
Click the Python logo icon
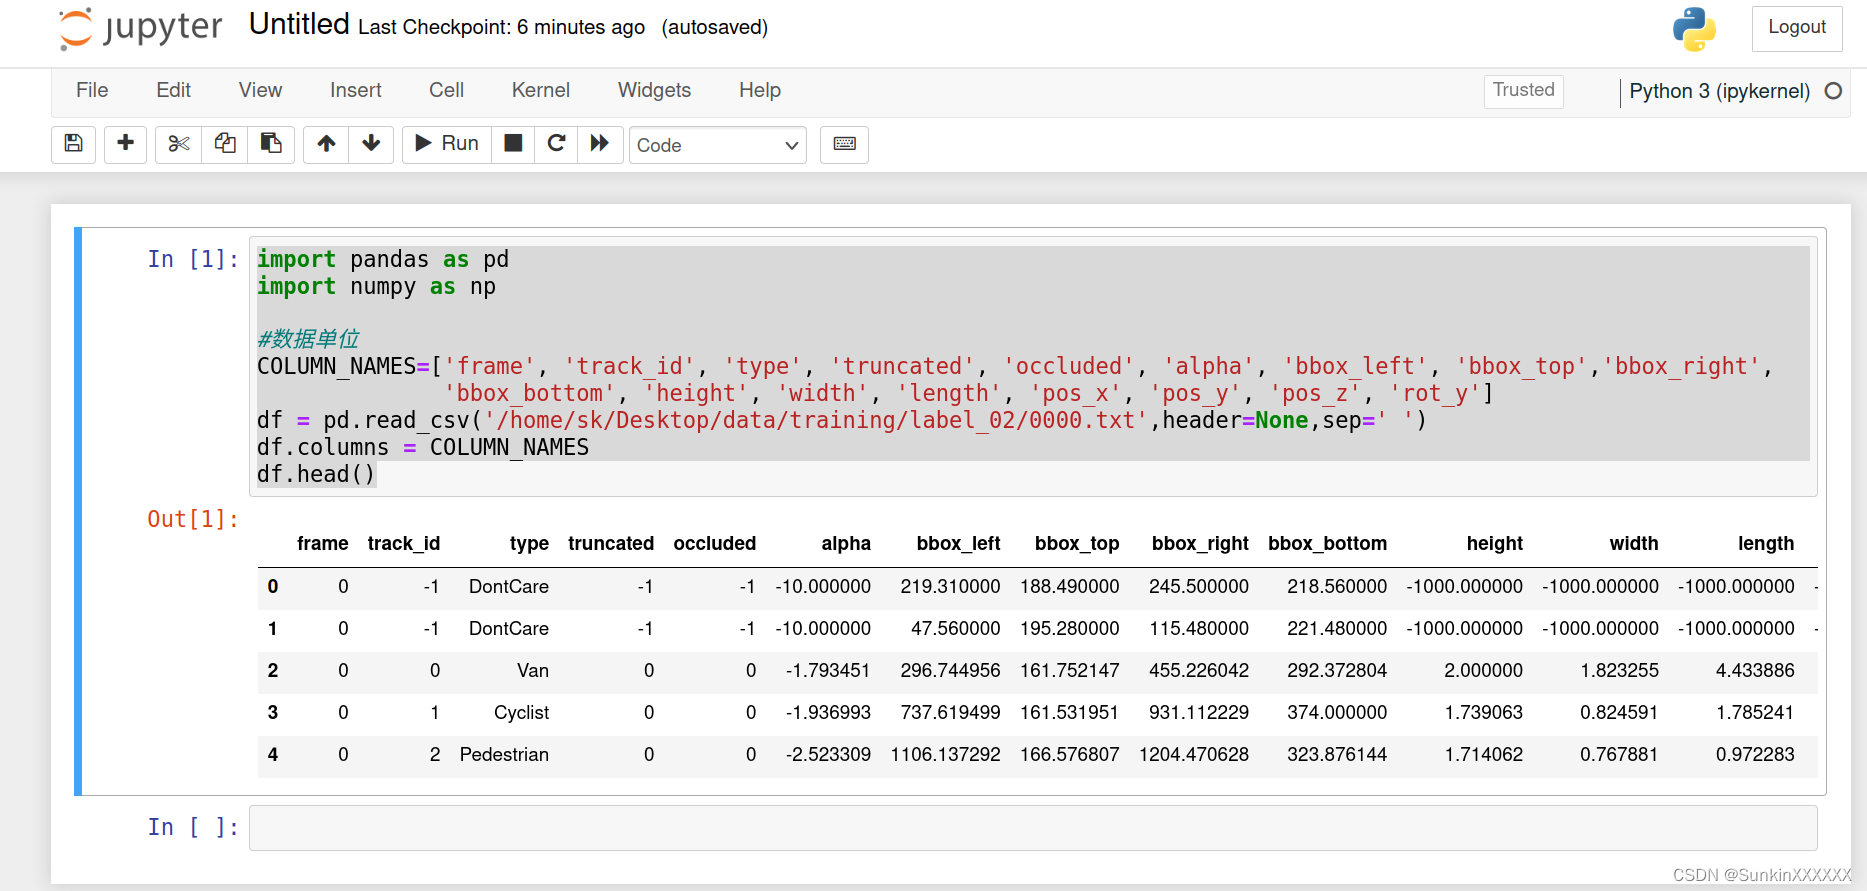[x=1694, y=29]
